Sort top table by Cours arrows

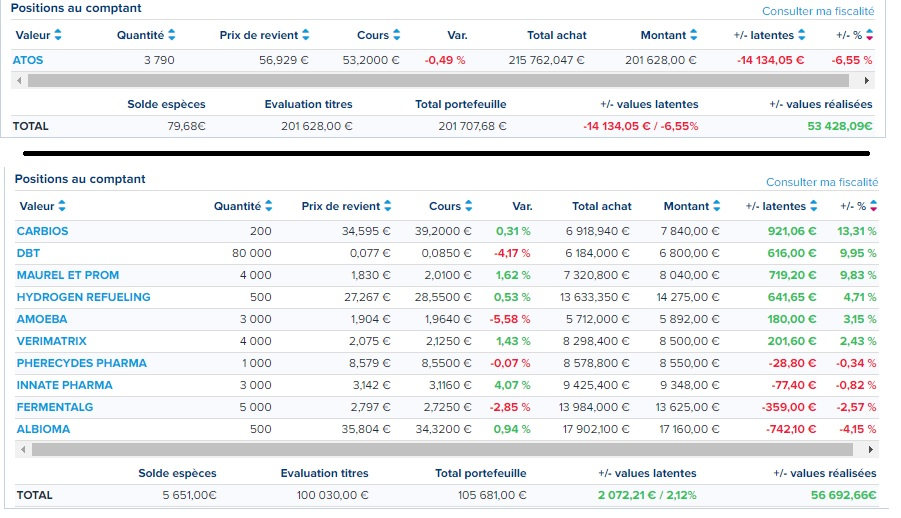click(x=396, y=35)
